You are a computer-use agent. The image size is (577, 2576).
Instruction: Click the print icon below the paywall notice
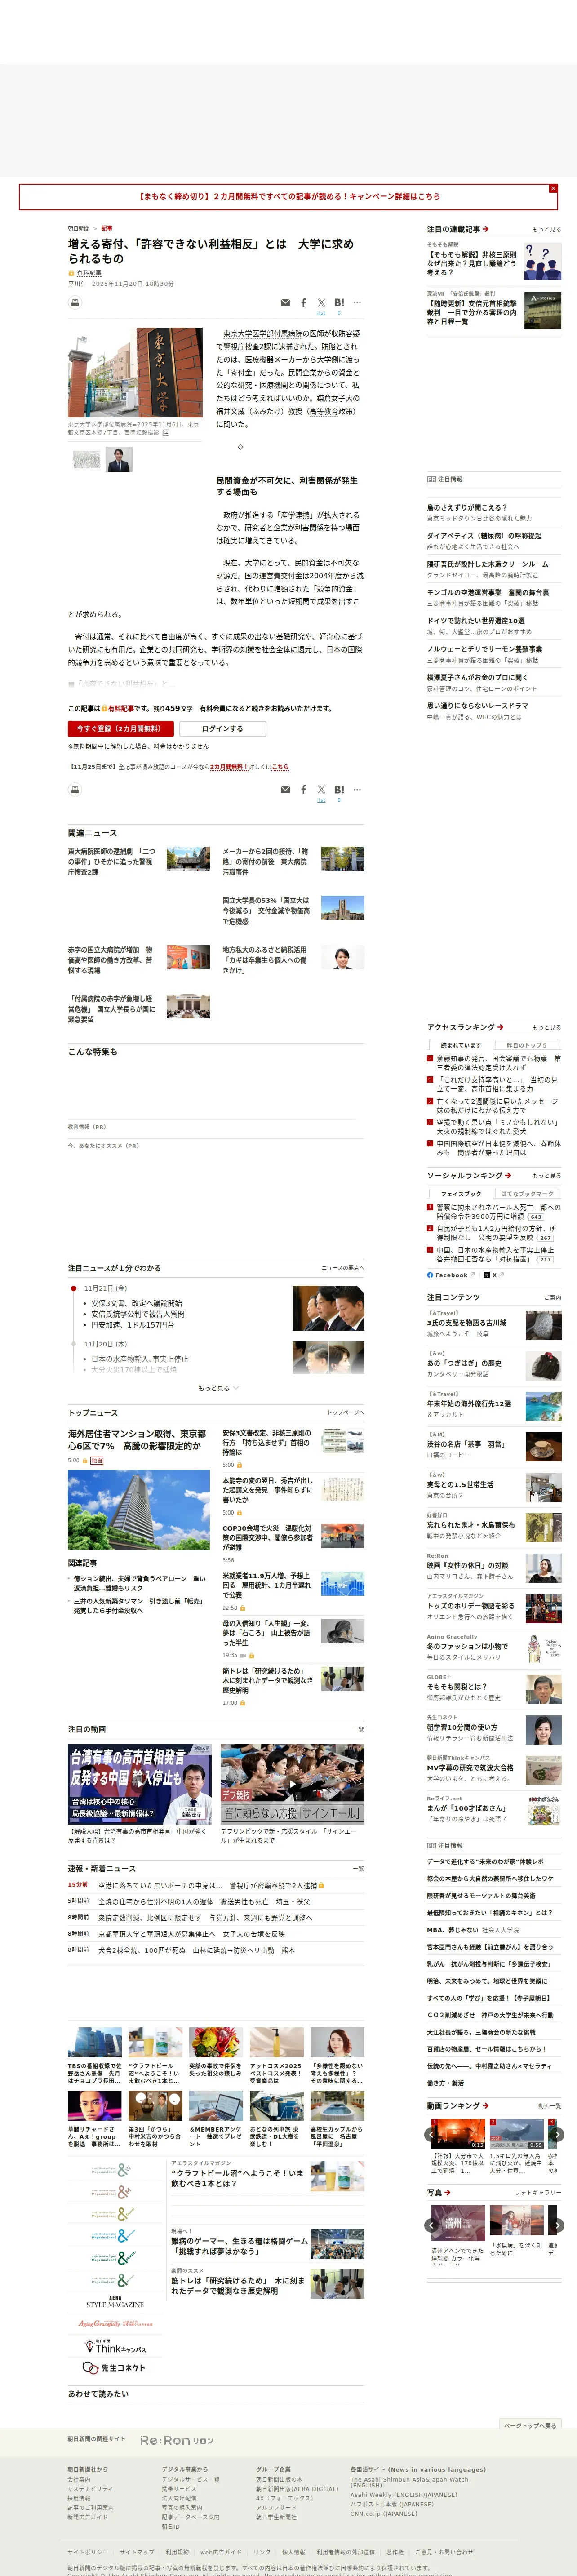75,789
